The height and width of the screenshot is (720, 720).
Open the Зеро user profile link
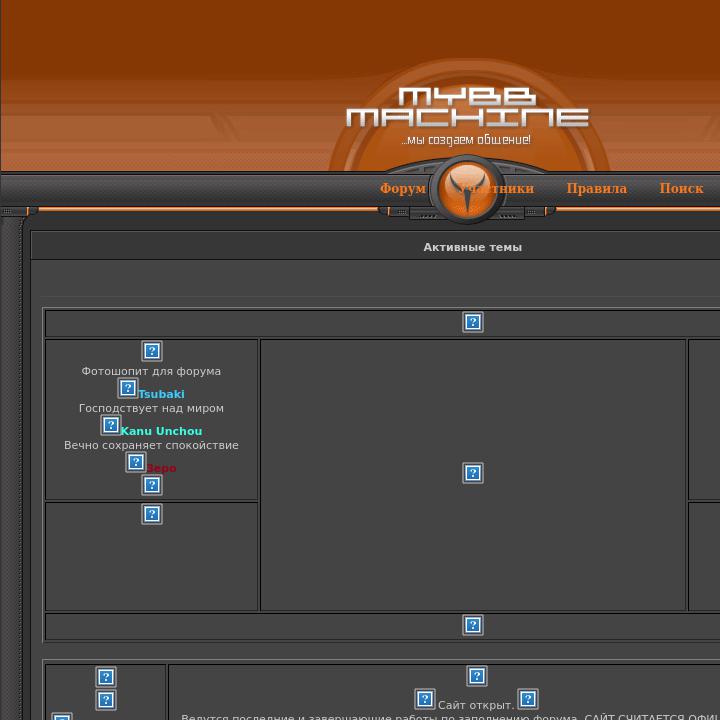161,468
